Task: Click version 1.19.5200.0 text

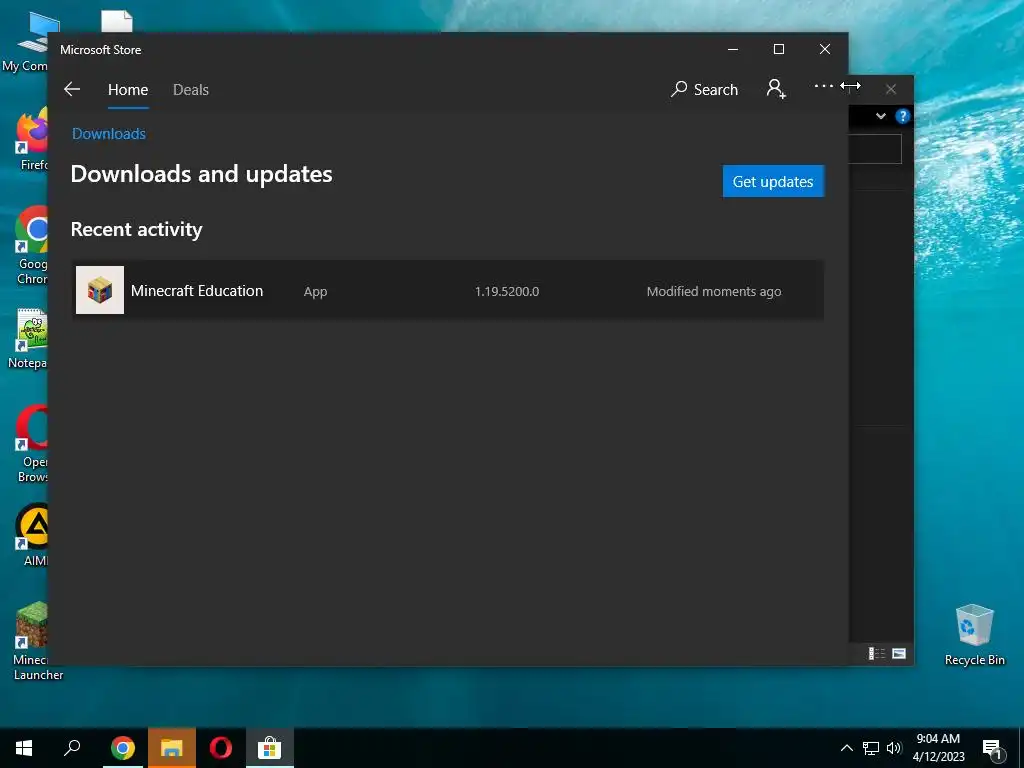Action: [507, 292]
